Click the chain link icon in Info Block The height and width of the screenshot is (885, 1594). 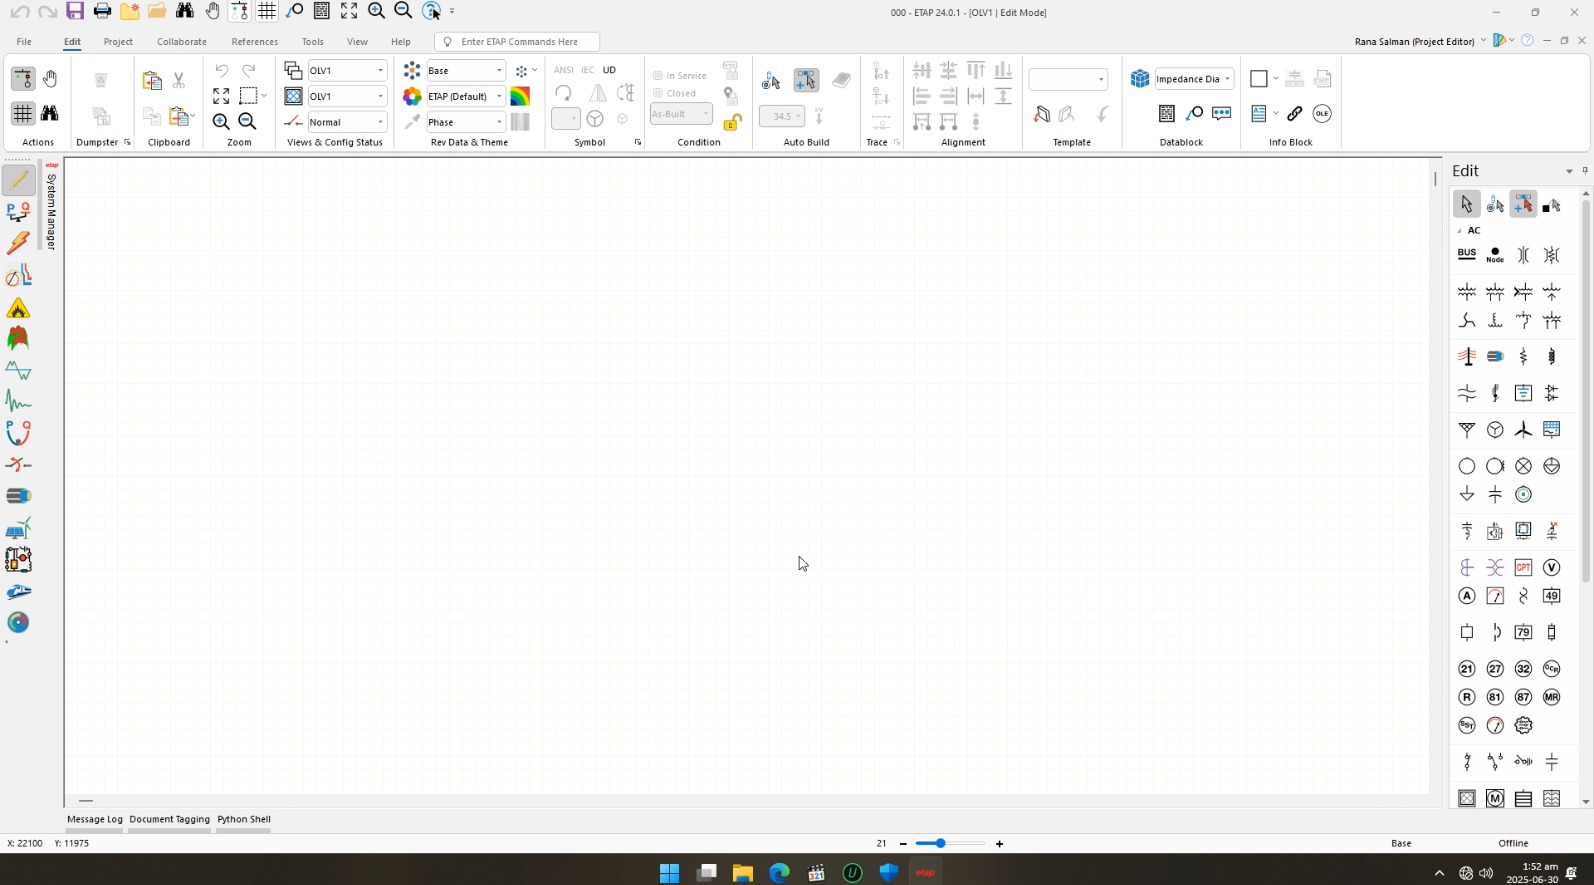(x=1295, y=114)
